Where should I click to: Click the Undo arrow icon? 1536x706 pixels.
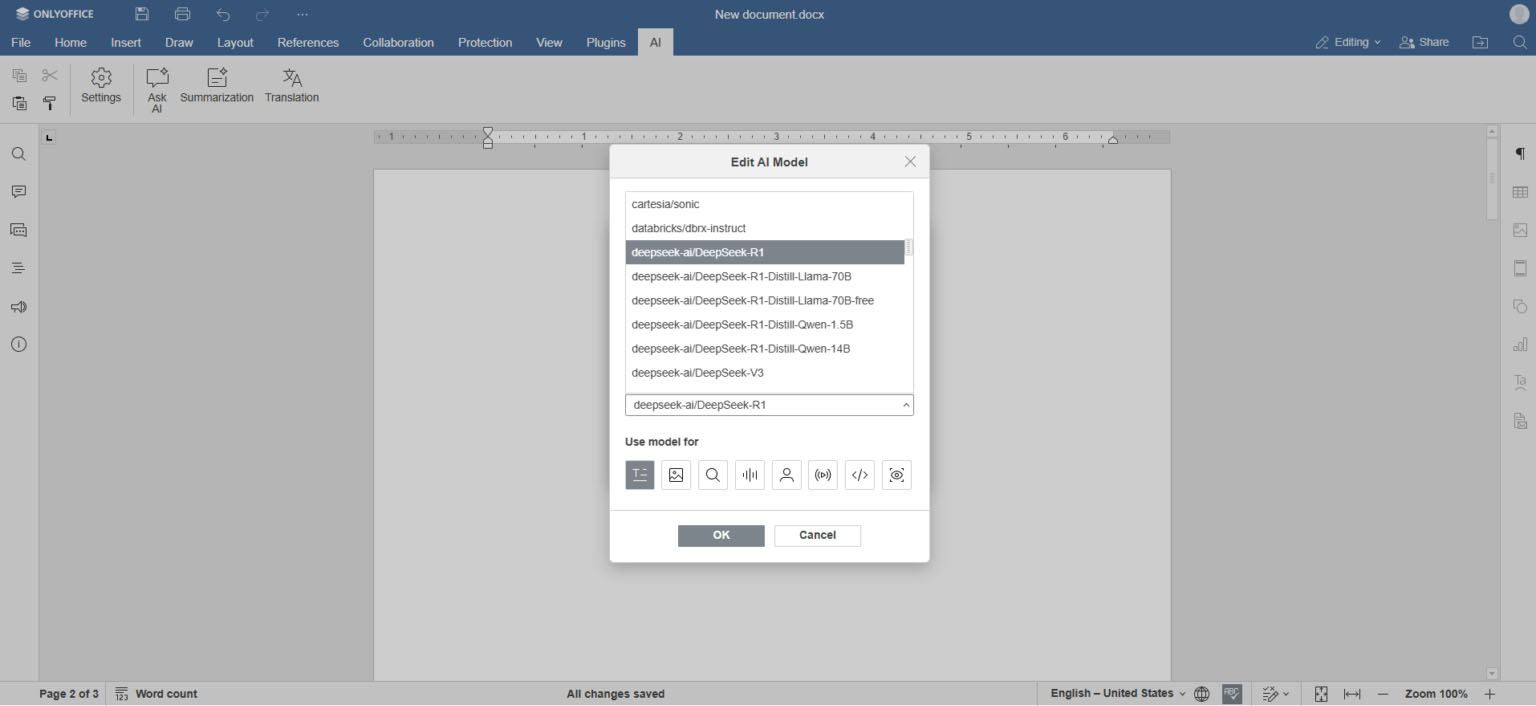click(223, 14)
